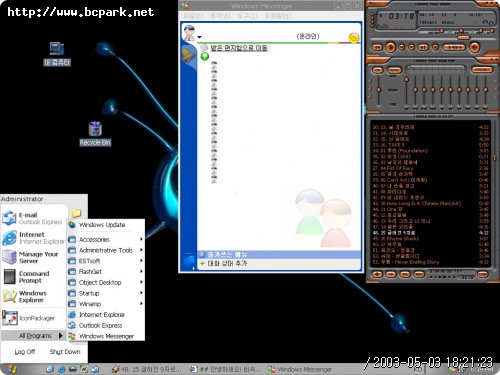Click the Sel button in Winamp playlist
500x375 pixels.
(x=405, y=274)
